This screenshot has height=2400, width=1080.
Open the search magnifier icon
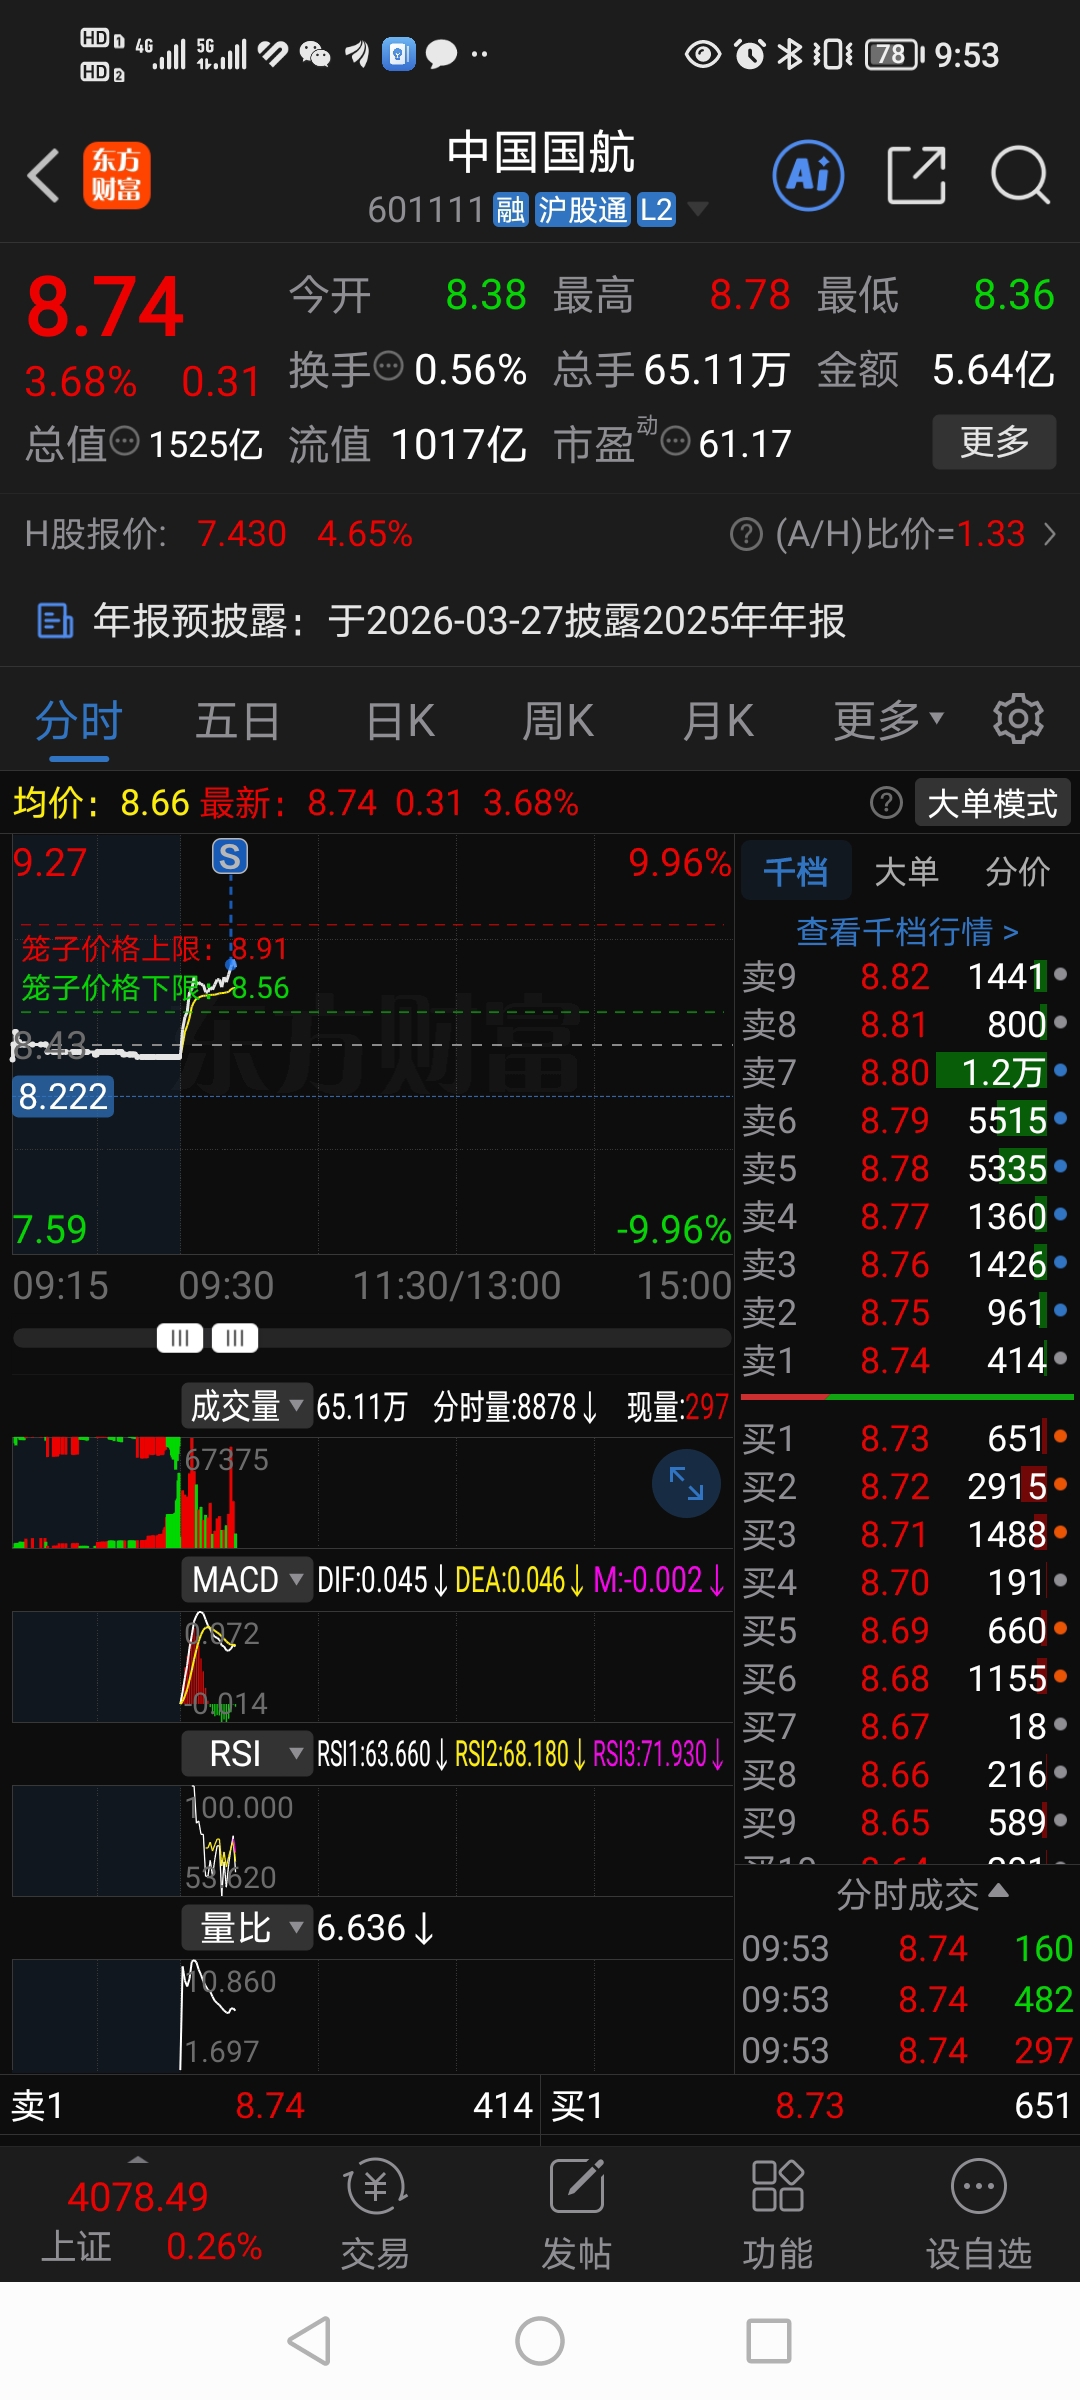[1020, 175]
